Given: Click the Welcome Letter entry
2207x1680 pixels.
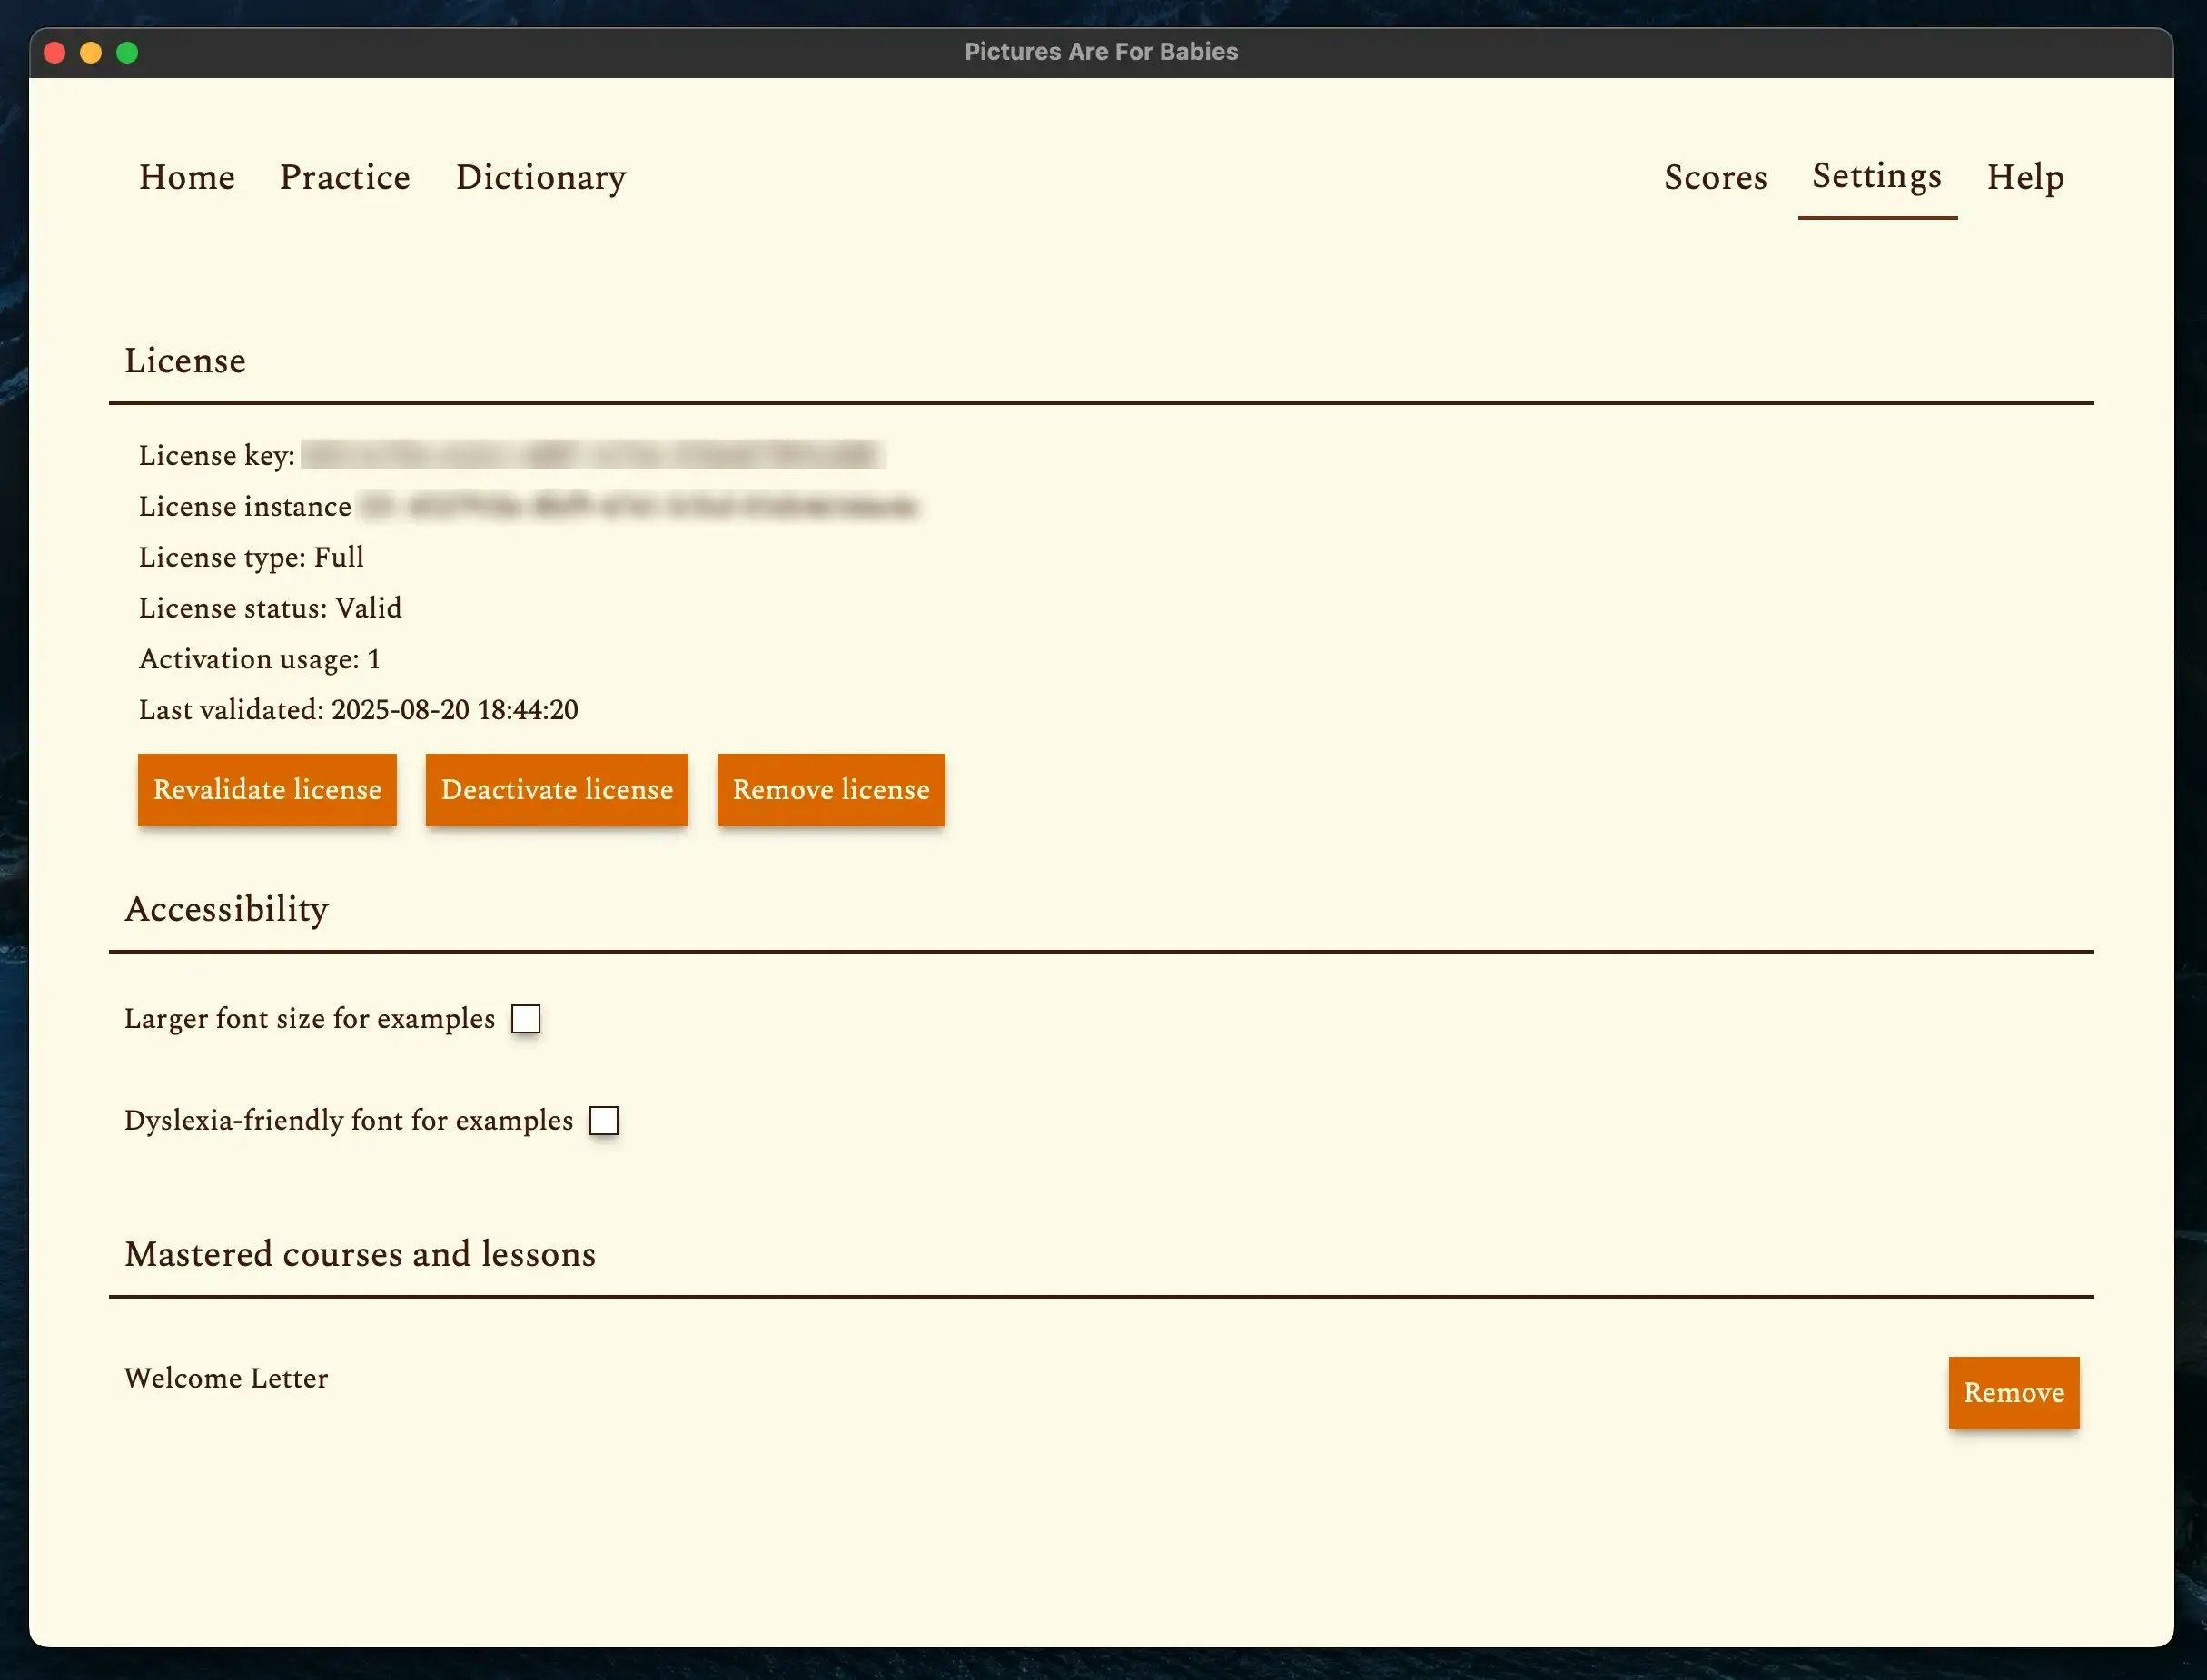Looking at the screenshot, I should click(226, 1378).
